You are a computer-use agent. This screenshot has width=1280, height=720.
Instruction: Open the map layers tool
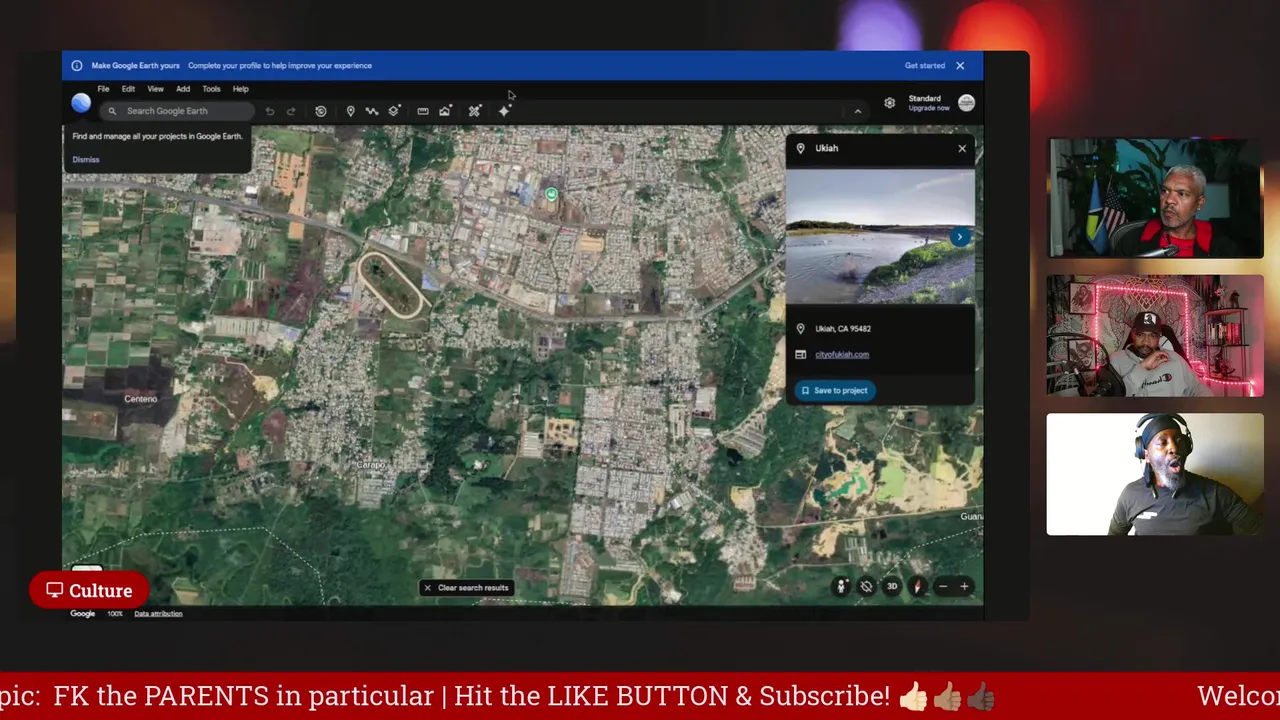pos(394,111)
